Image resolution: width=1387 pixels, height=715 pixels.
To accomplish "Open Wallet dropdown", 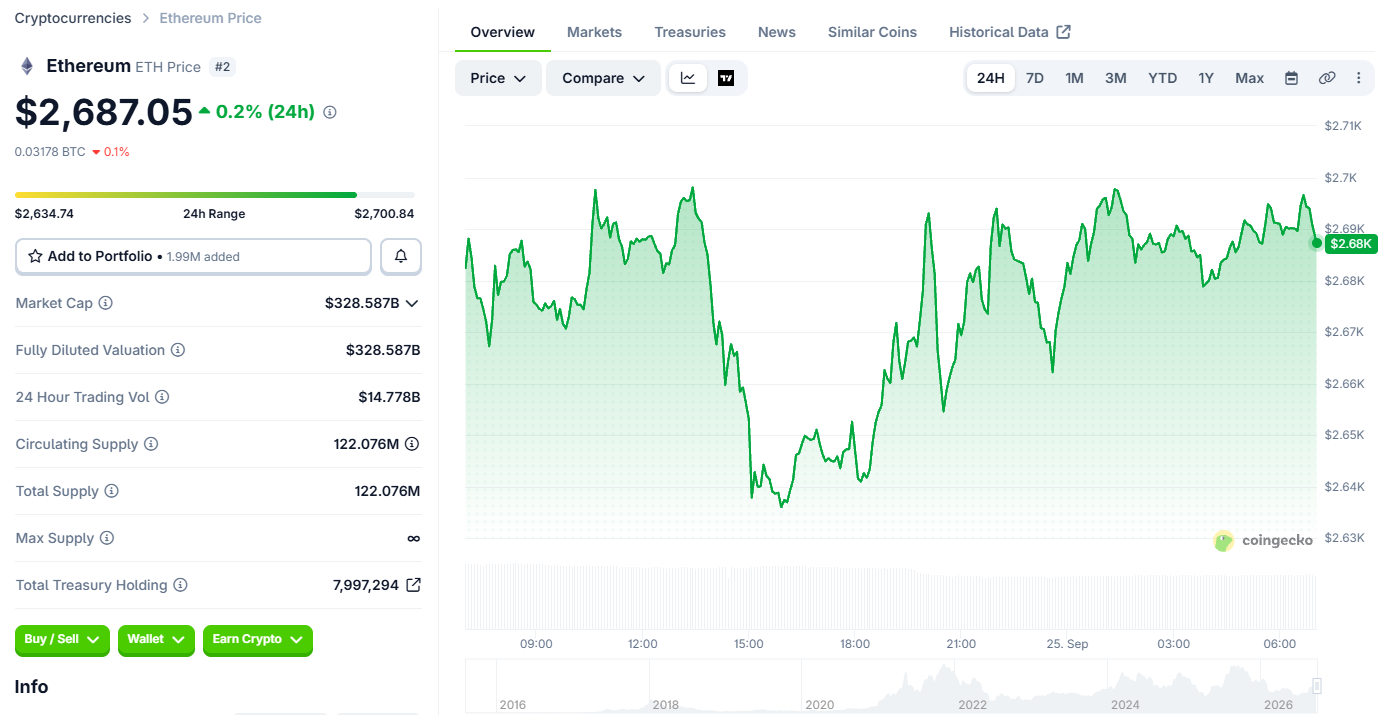I will point(156,640).
